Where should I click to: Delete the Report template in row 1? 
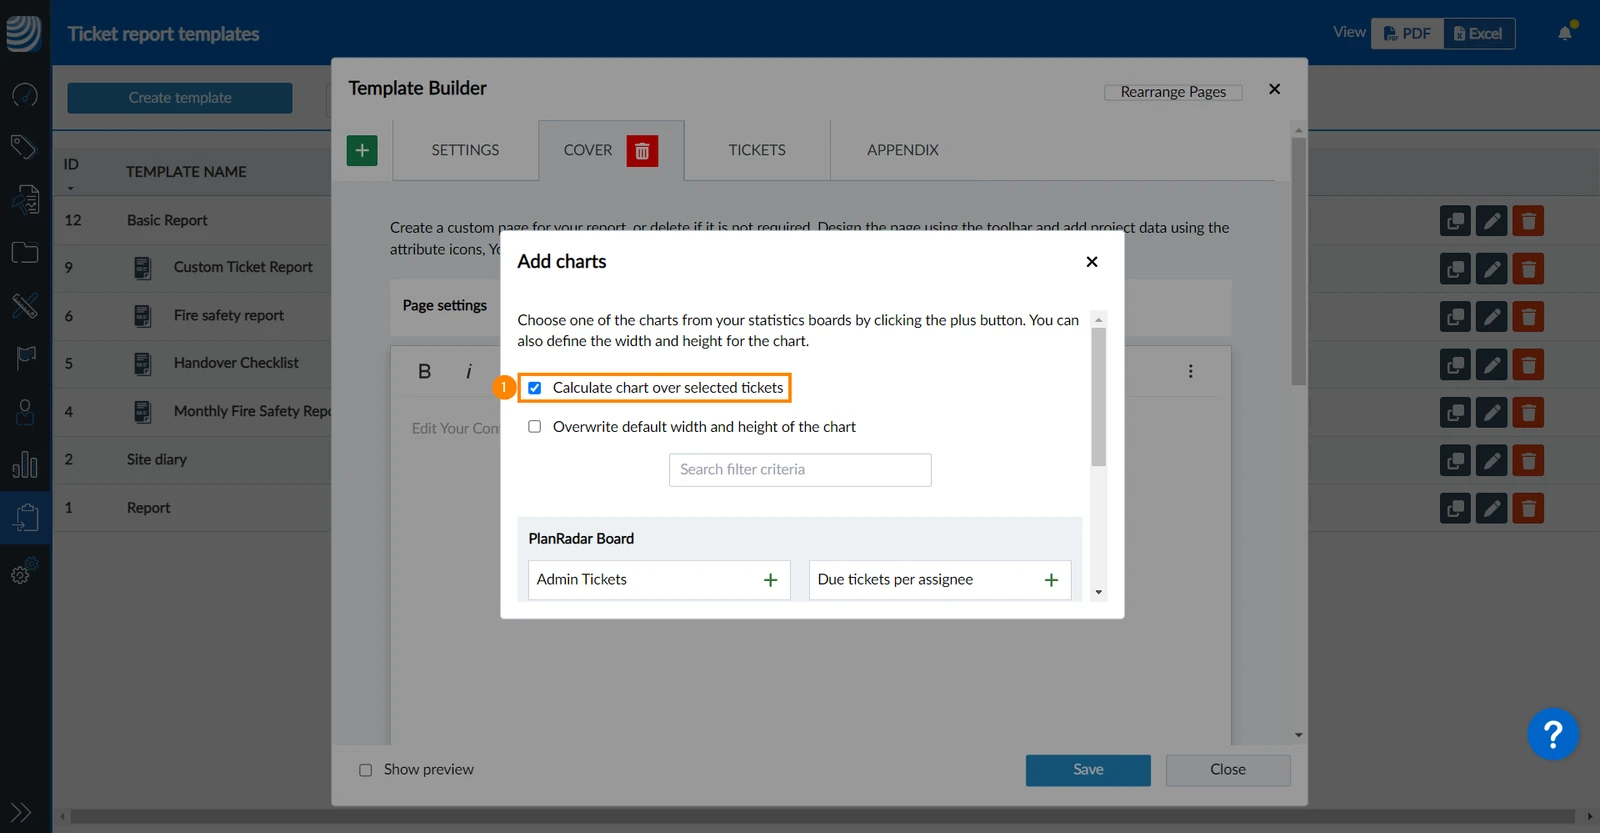click(1528, 509)
